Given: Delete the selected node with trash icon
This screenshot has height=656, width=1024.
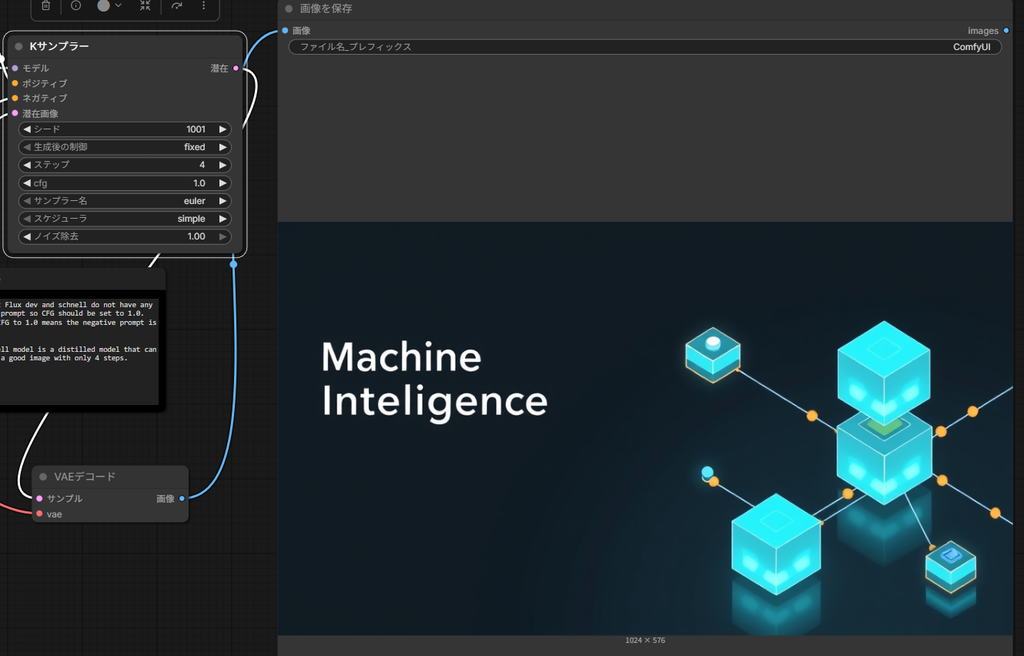Looking at the screenshot, I should pyautogui.click(x=46, y=5).
